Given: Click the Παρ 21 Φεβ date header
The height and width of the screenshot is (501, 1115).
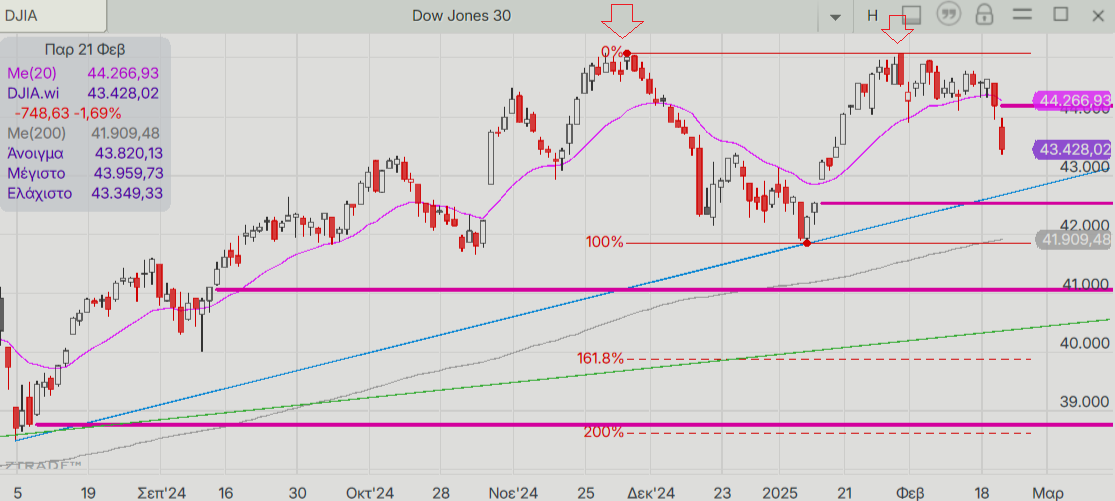Looking at the screenshot, I should pos(85,49).
